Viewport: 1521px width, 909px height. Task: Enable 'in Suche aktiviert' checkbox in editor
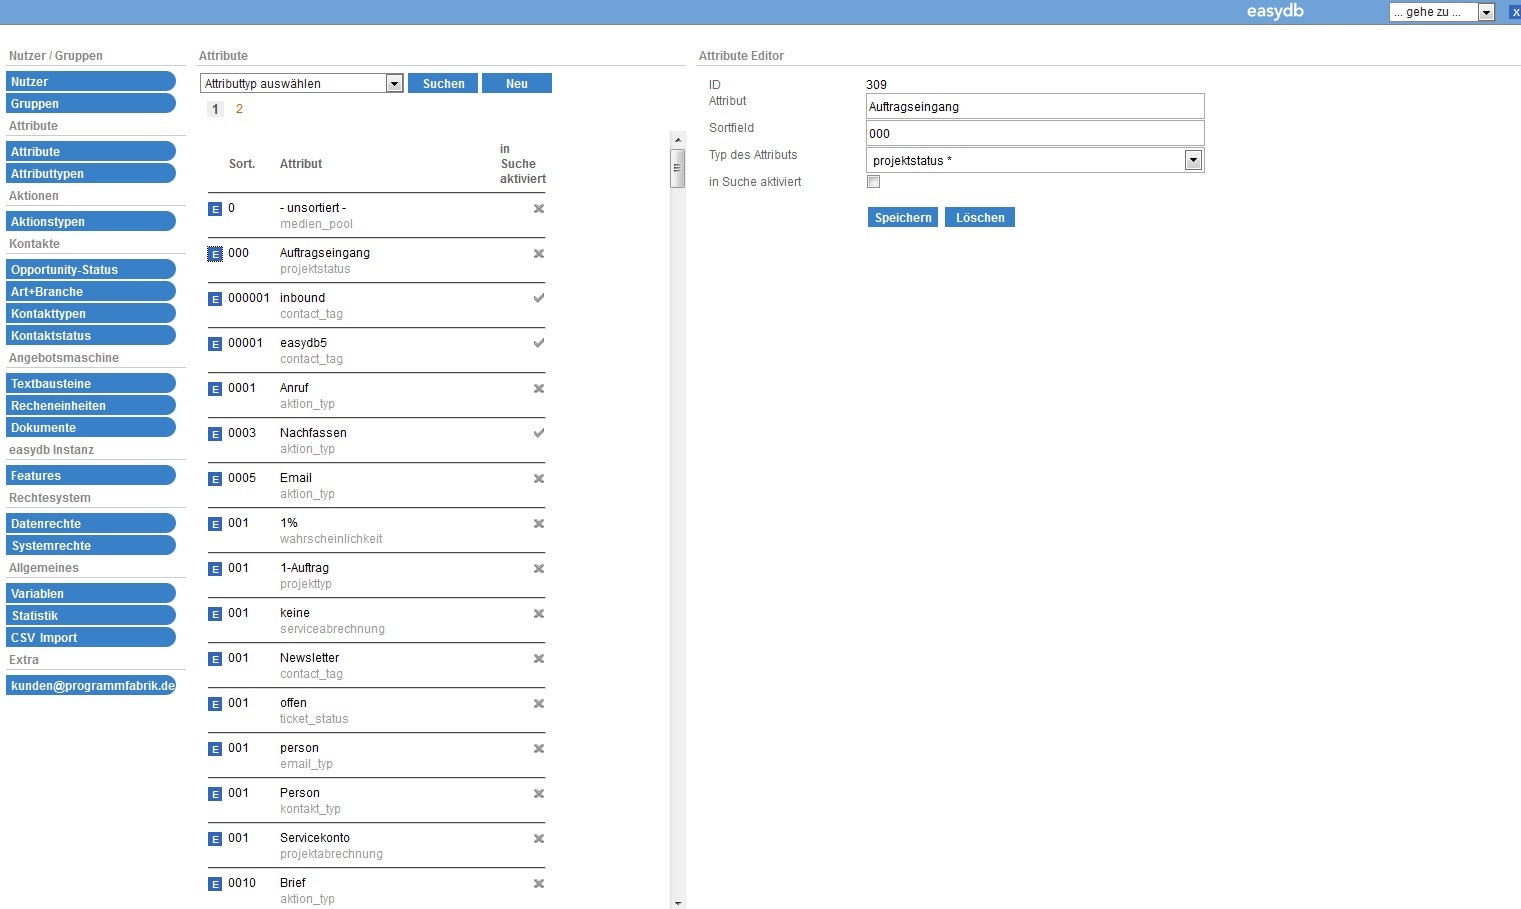coord(874,182)
